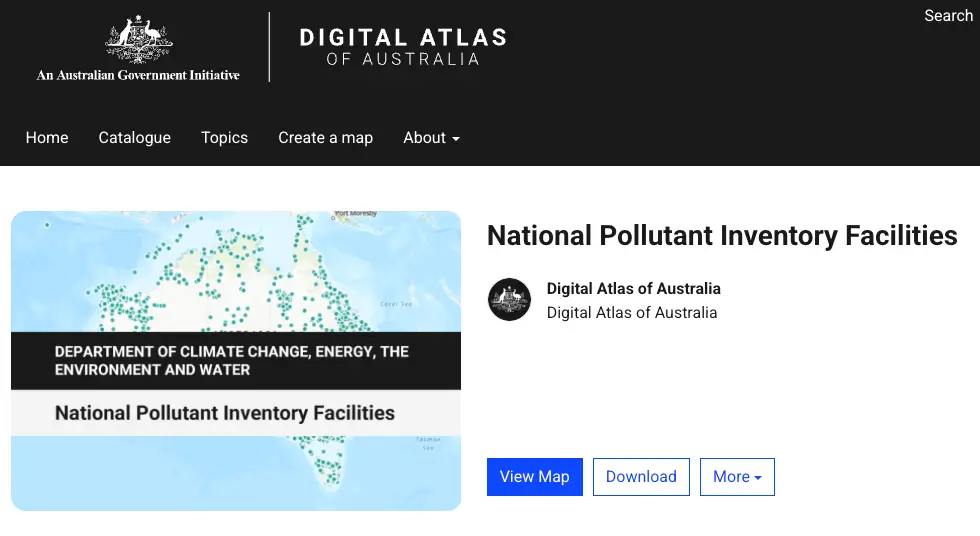
Task: Open the Search link in the header
Action: click(x=948, y=16)
